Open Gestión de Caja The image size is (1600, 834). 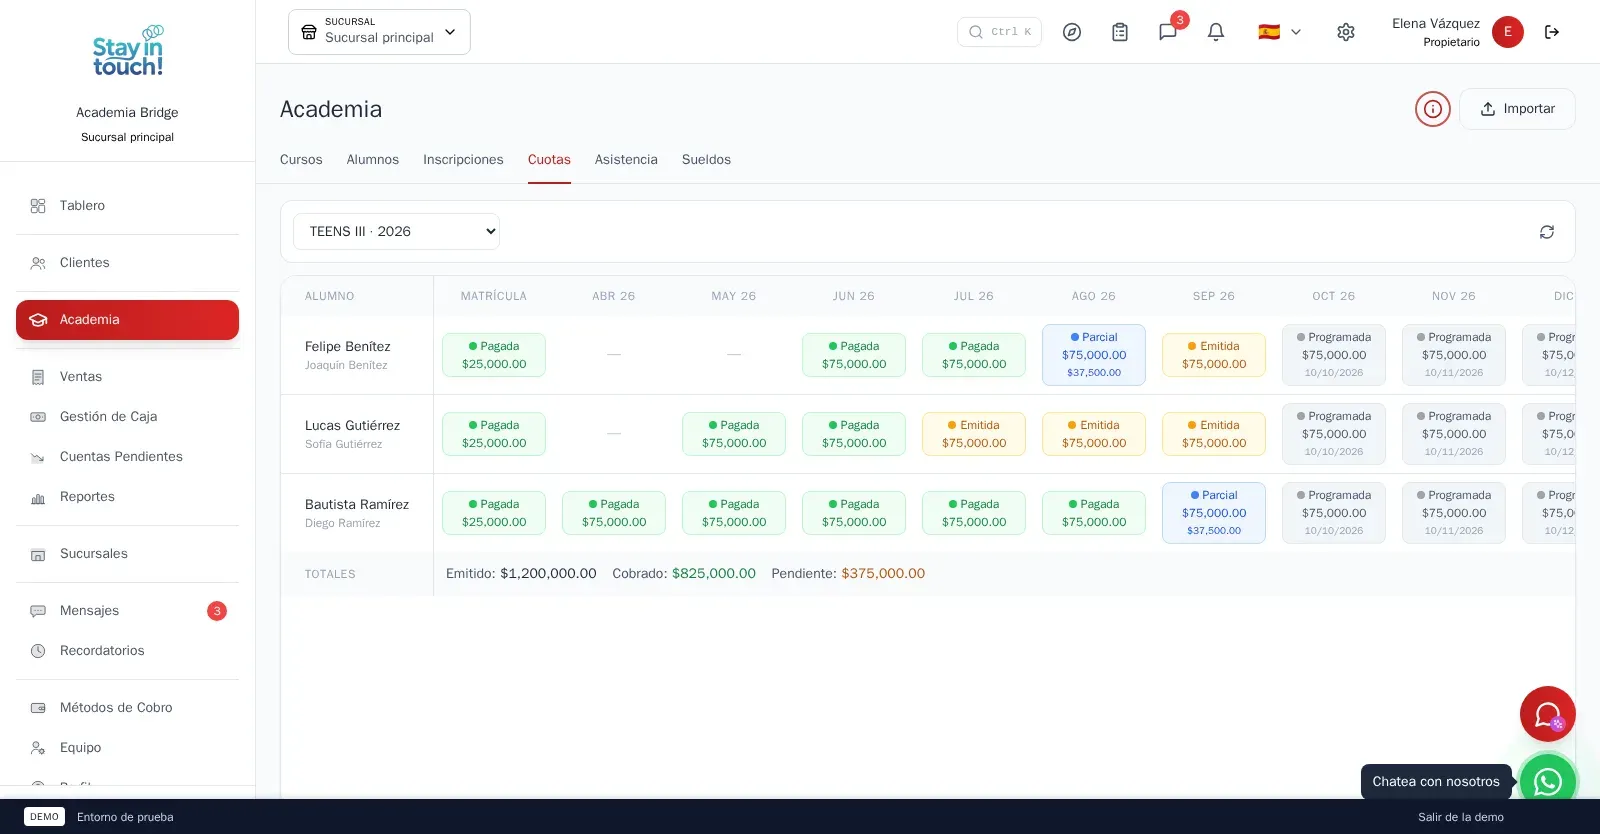click(128, 417)
